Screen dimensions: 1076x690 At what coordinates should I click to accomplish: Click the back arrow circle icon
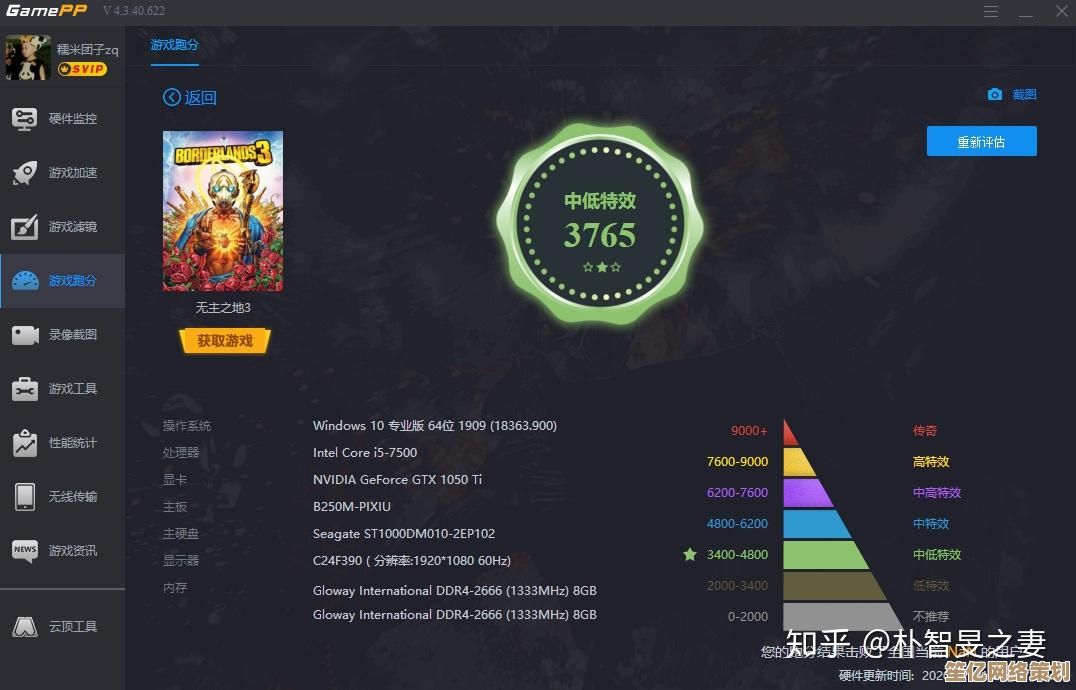click(x=172, y=97)
